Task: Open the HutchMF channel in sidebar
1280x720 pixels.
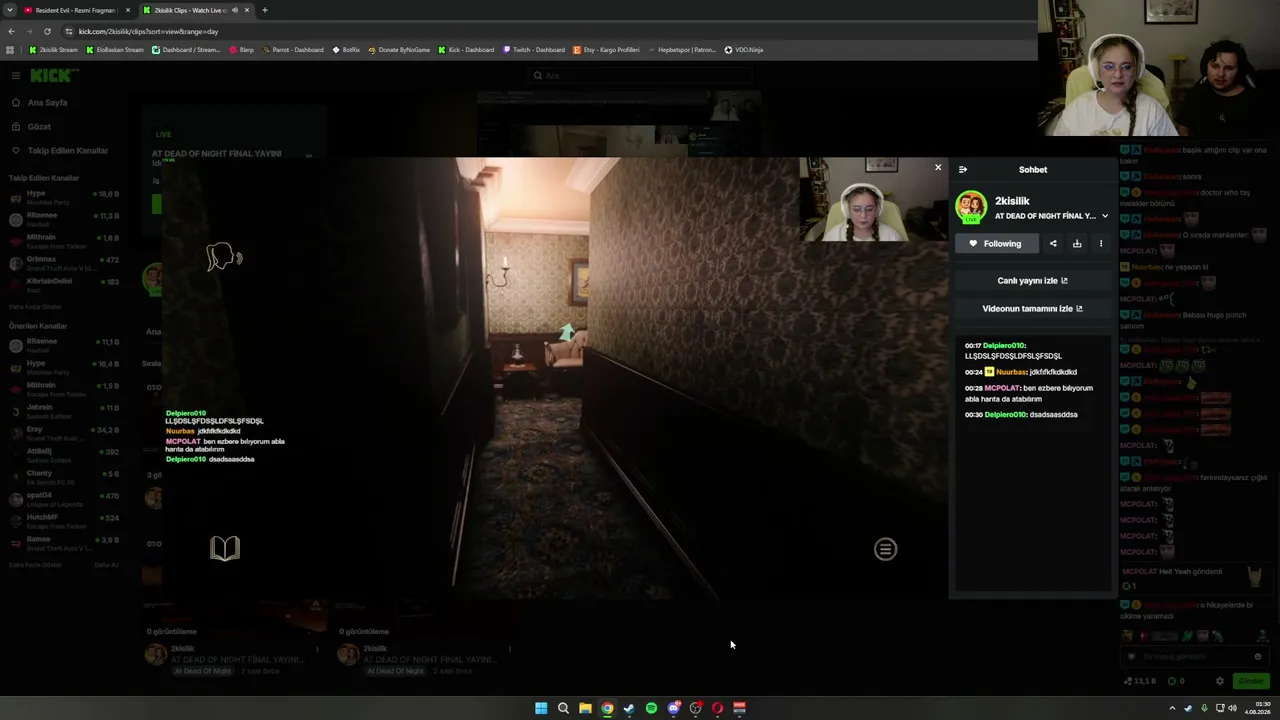Action: (x=64, y=522)
